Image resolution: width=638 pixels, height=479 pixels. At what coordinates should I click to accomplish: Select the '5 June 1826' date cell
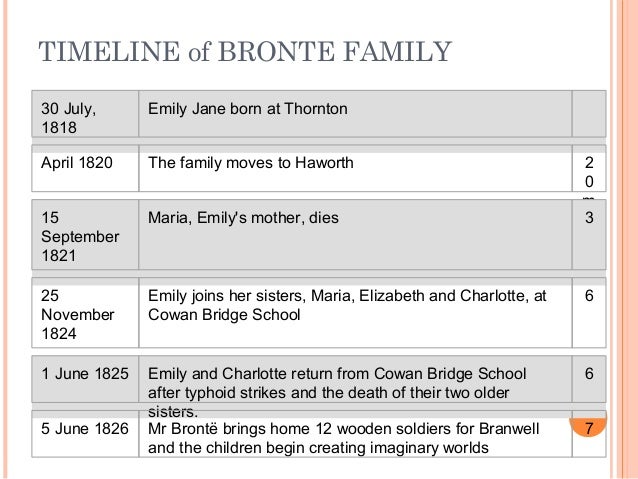click(85, 429)
